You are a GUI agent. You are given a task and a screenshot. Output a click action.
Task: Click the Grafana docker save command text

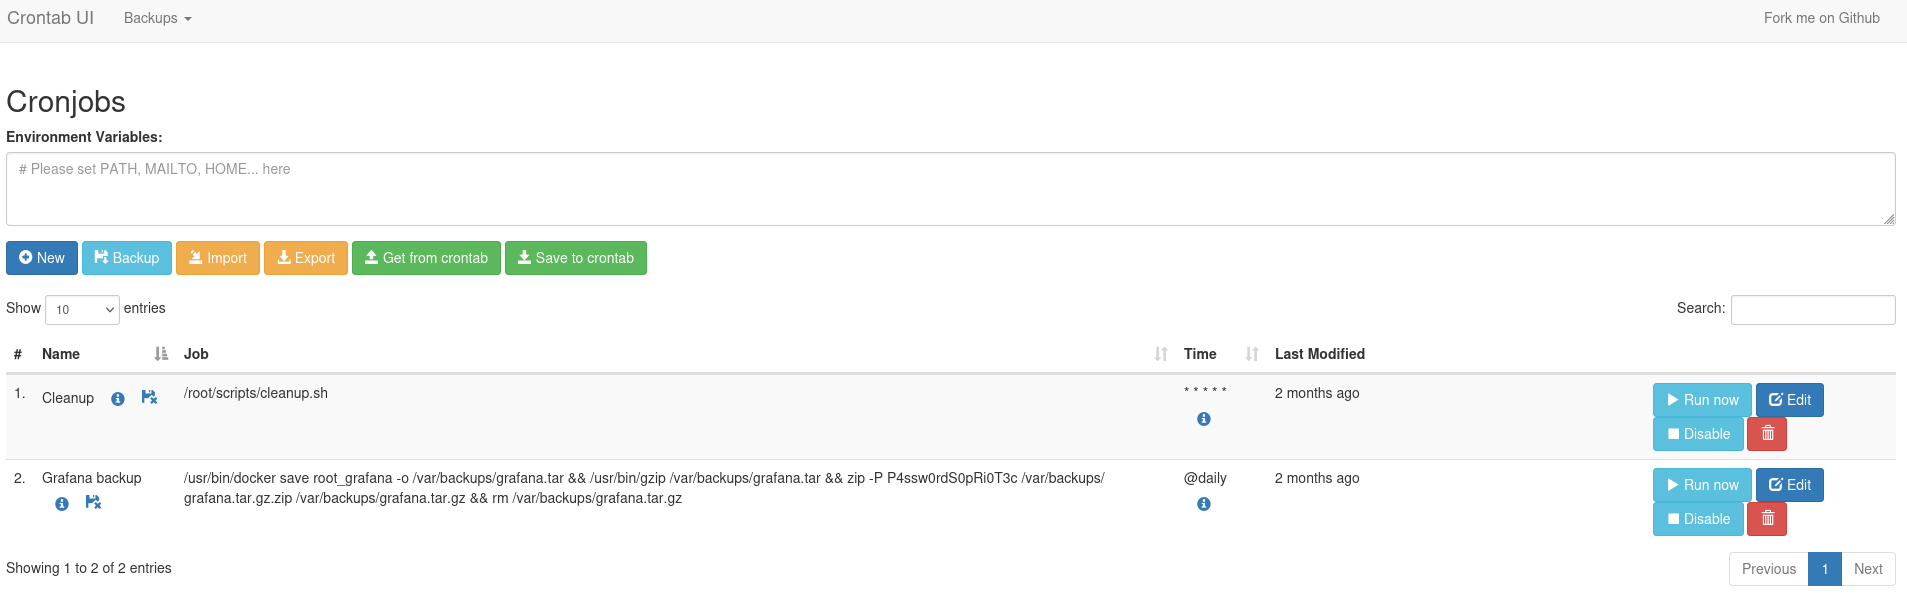644,488
